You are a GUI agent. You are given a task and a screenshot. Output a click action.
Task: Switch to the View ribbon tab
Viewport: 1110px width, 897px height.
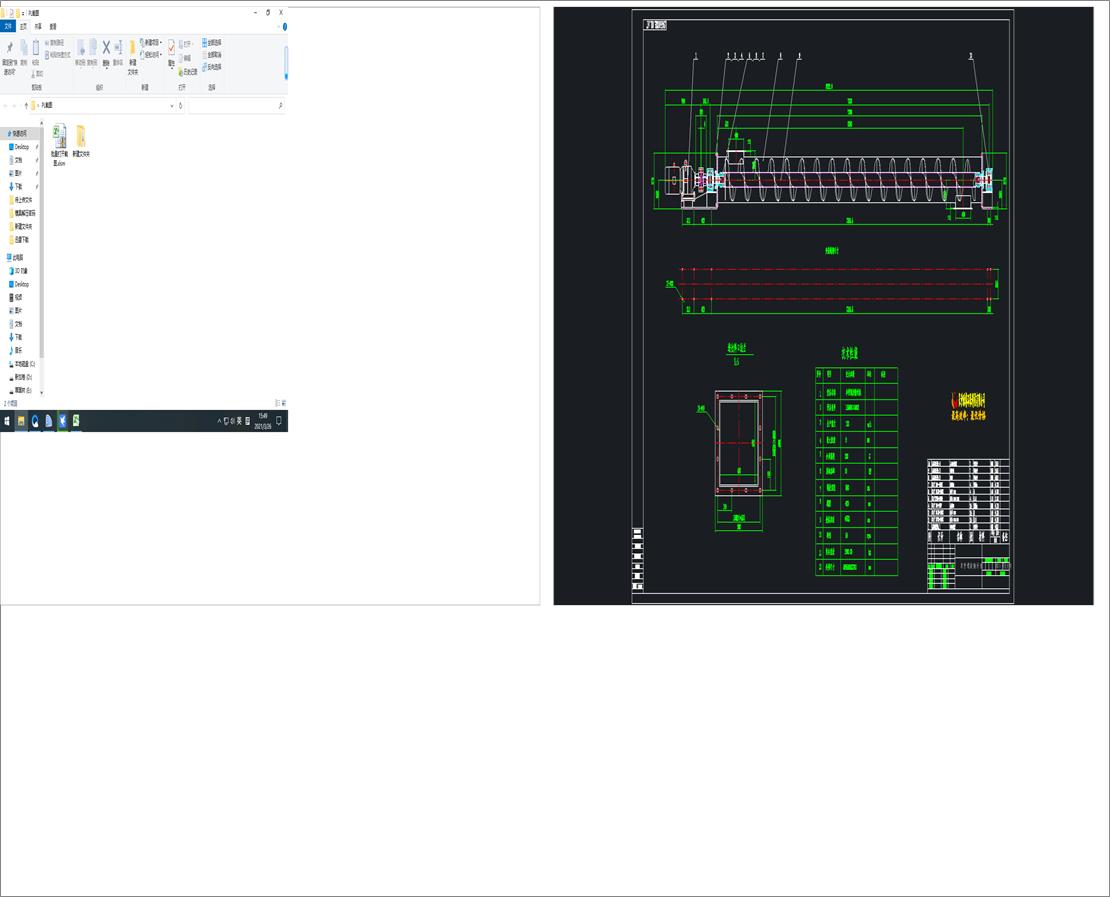point(53,26)
